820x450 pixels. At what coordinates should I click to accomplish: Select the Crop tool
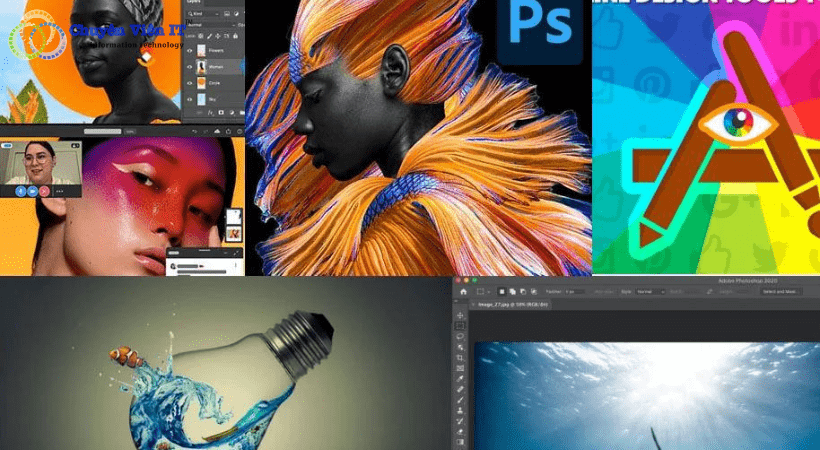point(460,358)
